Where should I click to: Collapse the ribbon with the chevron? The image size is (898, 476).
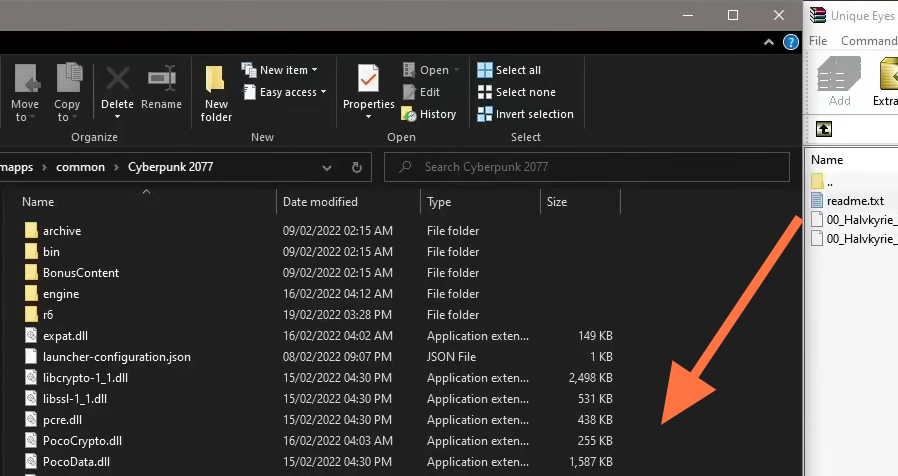tap(769, 42)
